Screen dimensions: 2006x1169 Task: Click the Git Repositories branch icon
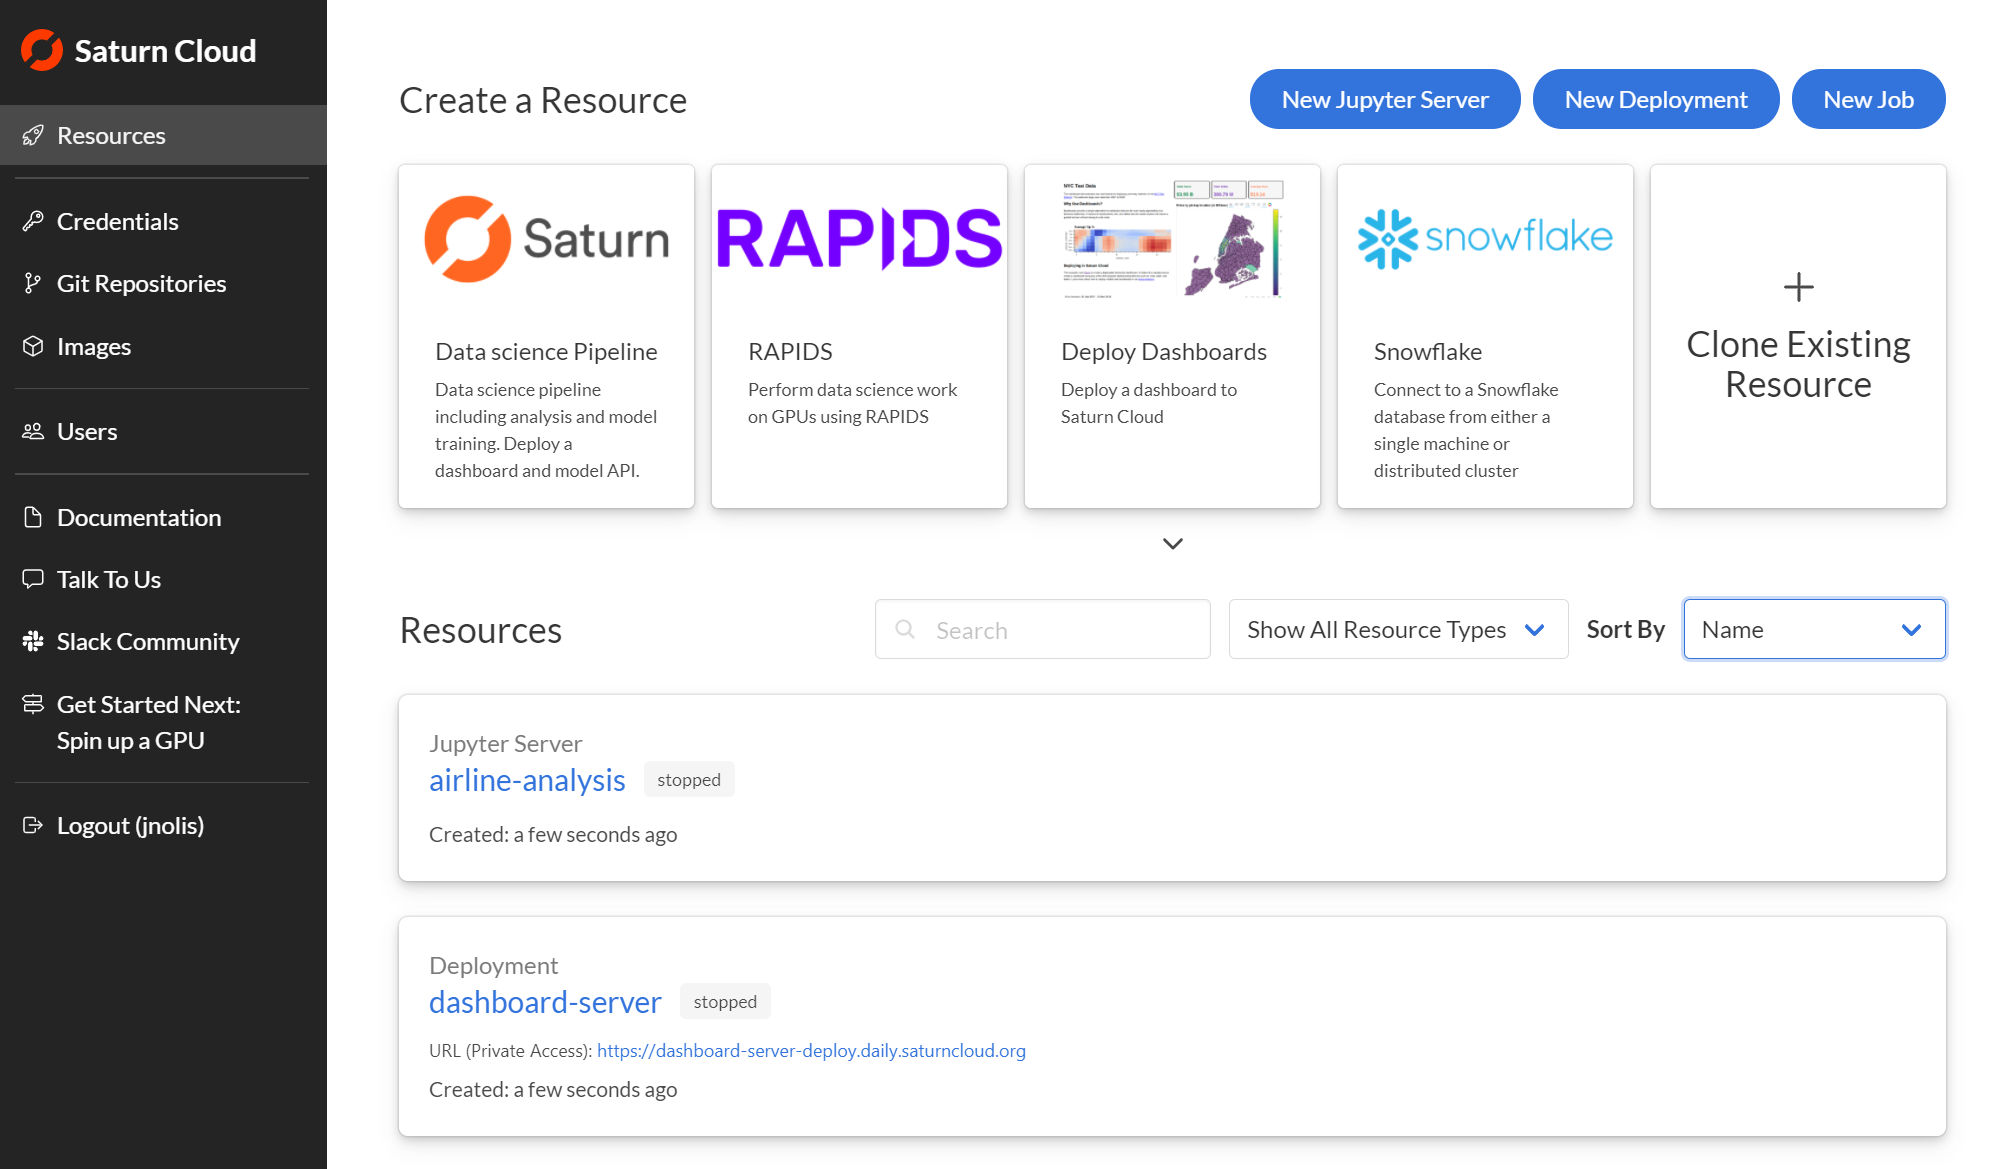point(33,283)
